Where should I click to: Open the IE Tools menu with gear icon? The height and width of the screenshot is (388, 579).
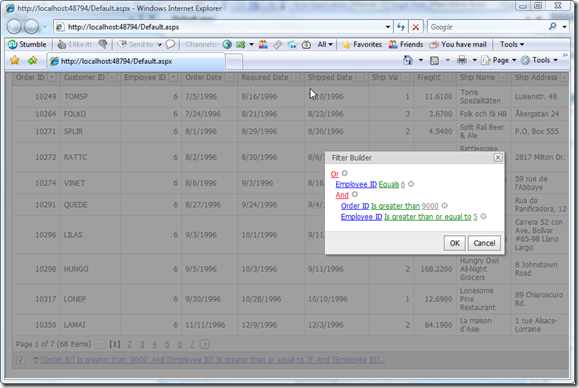(x=539, y=60)
